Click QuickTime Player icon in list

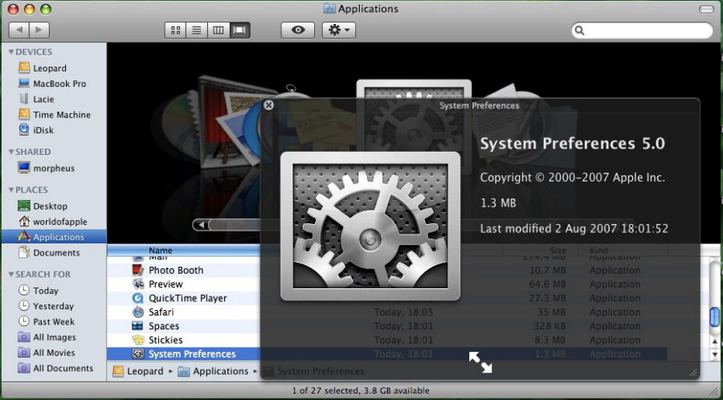[138, 298]
